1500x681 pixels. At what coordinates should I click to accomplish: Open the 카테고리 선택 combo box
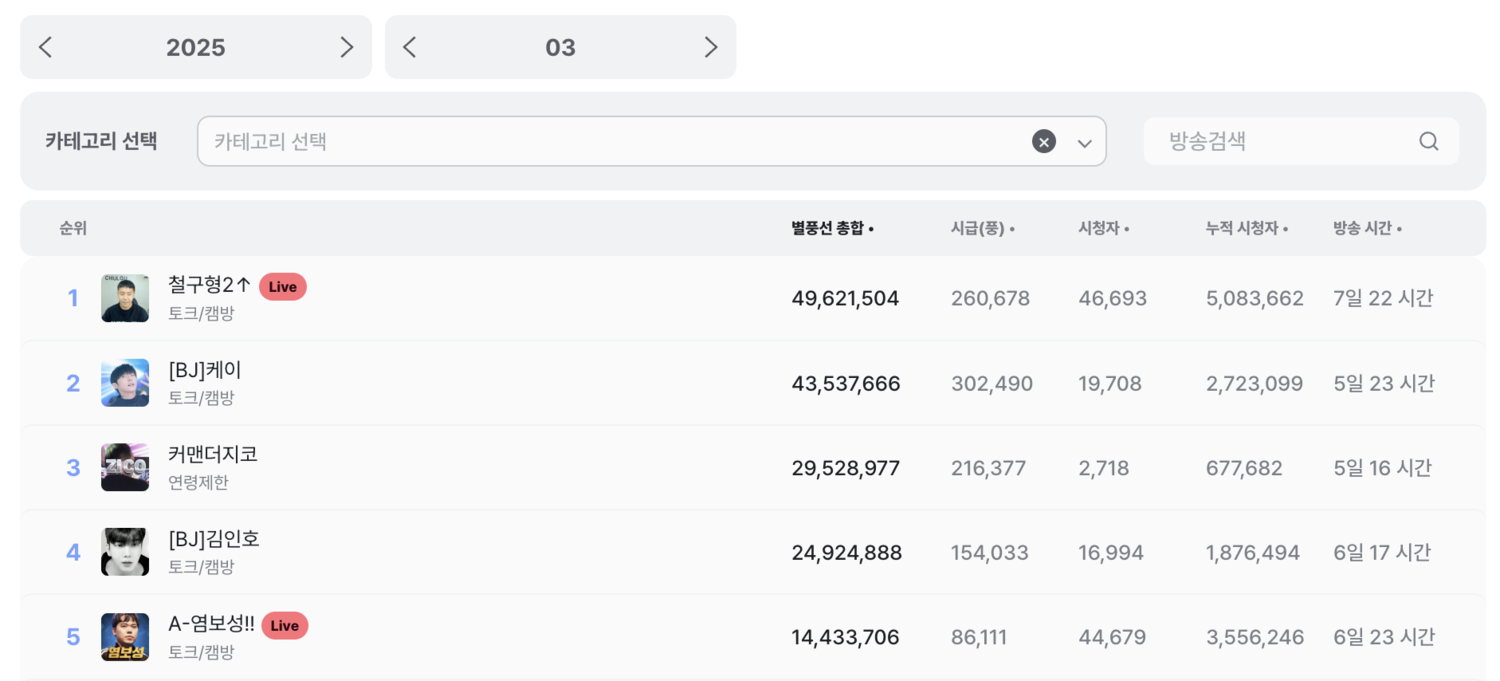click(x=610, y=141)
